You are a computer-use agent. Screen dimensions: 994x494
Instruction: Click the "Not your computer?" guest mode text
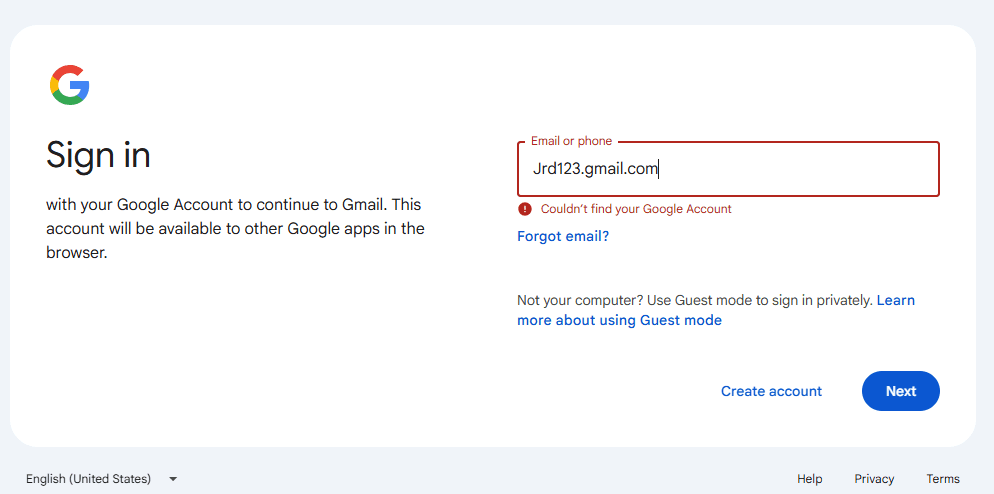click(695, 300)
